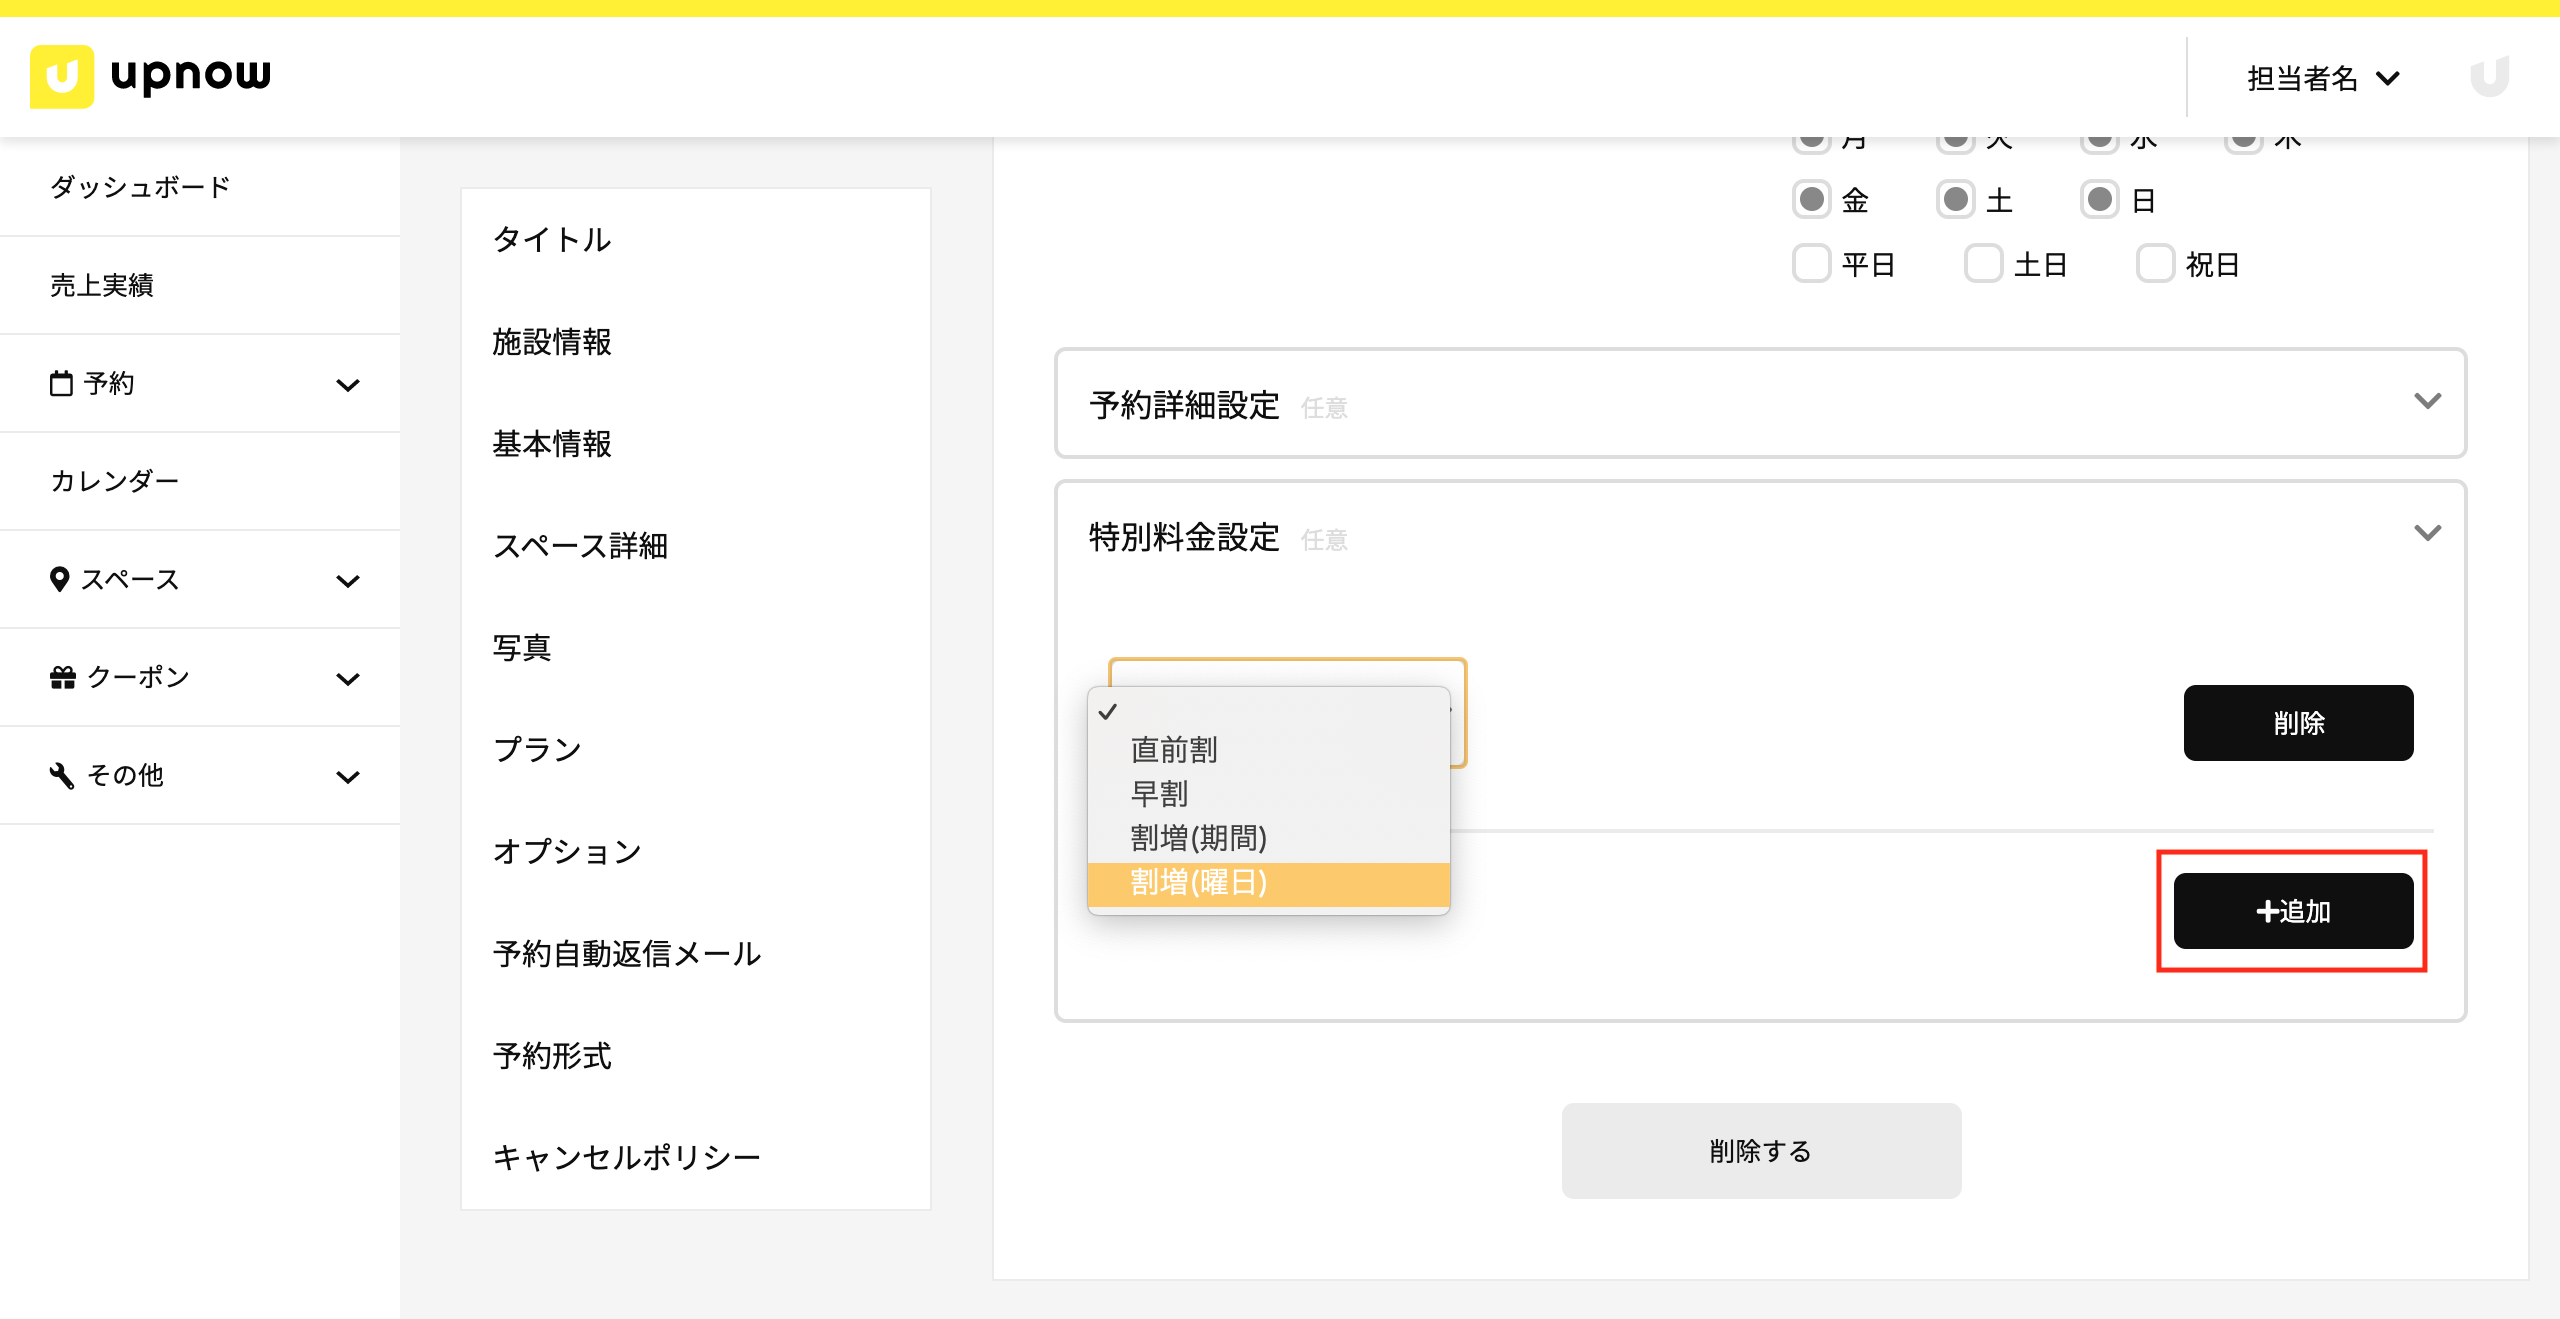The width and height of the screenshot is (2560, 1319).
Task: Check the 土日 checkbox
Action: (1984, 263)
